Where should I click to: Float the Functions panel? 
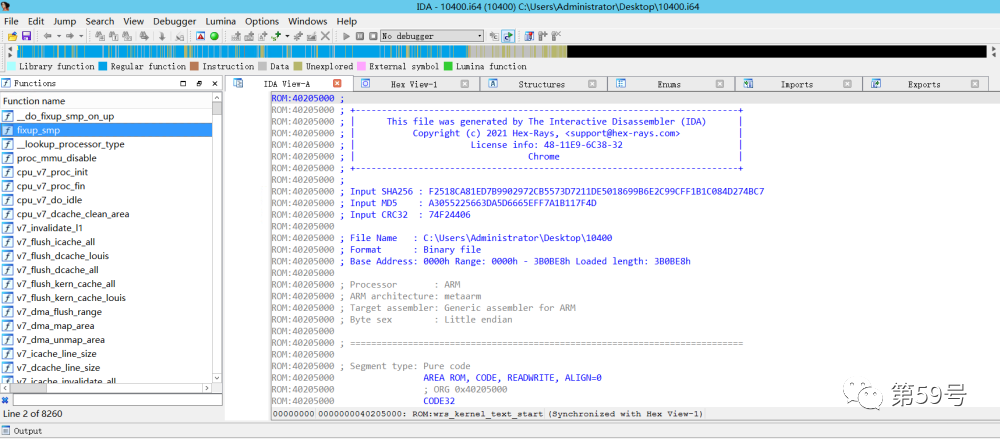pyautogui.click(x=199, y=84)
